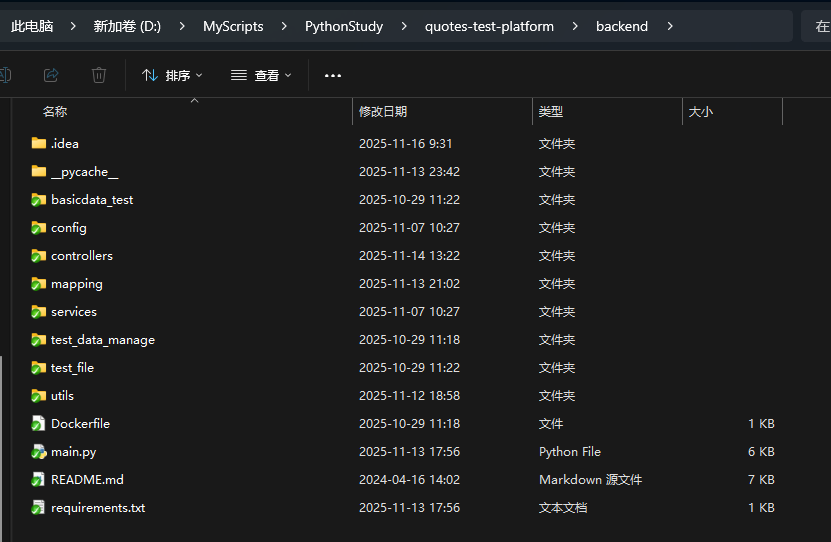Click the 大小 column header
The height and width of the screenshot is (542, 831).
tap(700, 112)
